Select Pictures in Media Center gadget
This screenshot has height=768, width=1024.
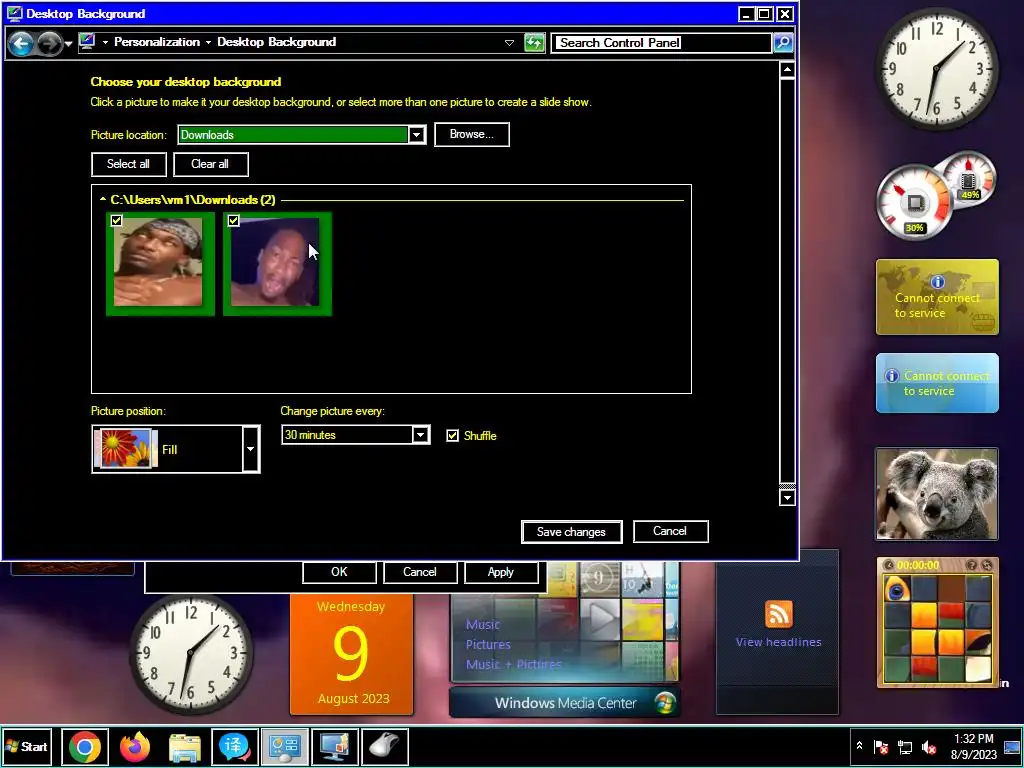(x=488, y=645)
